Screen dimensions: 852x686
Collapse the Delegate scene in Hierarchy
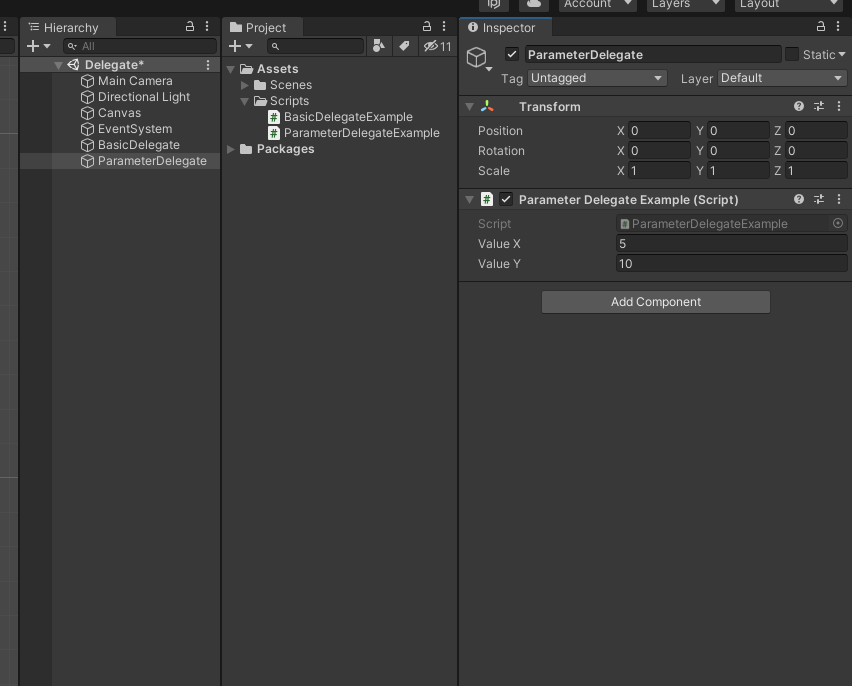tap(58, 65)
